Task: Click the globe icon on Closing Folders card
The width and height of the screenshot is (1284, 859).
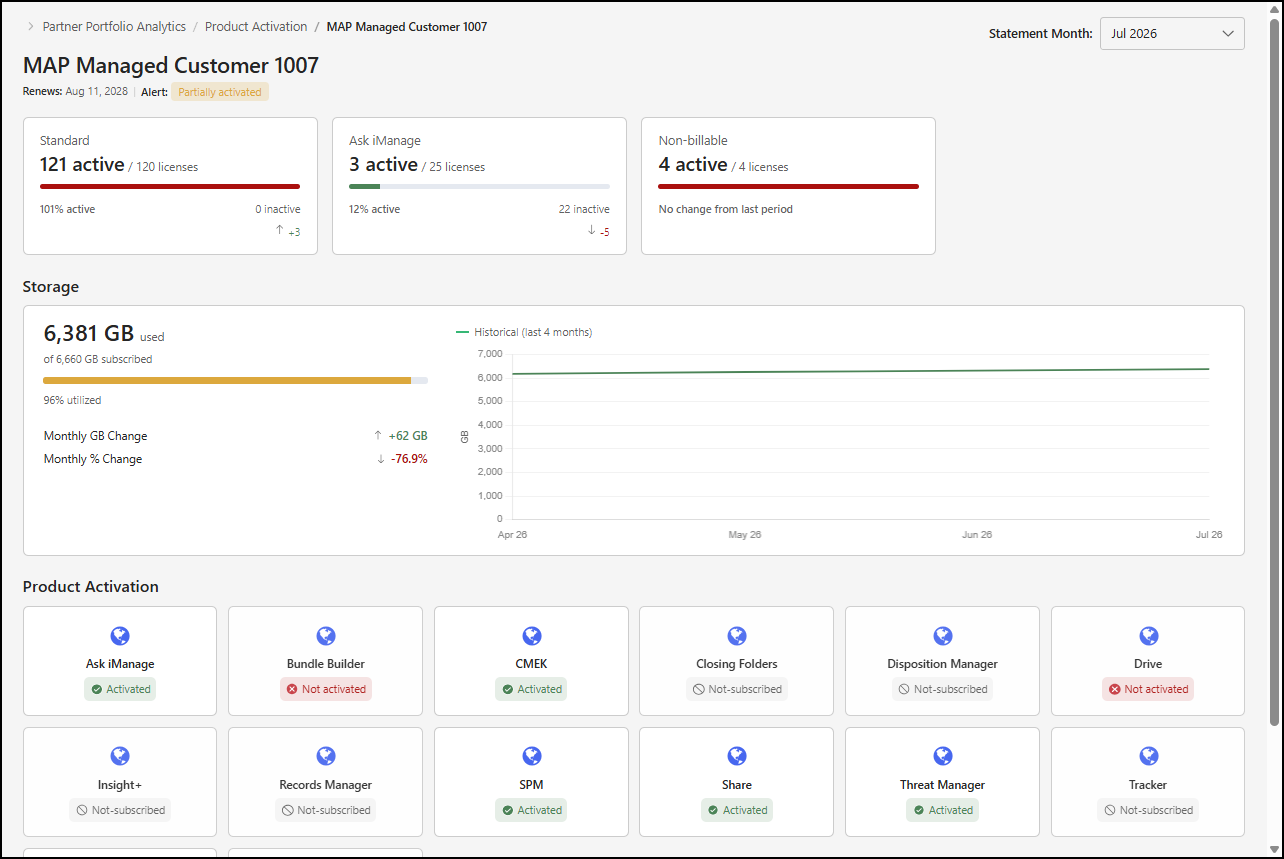Action: coord(737,636)
